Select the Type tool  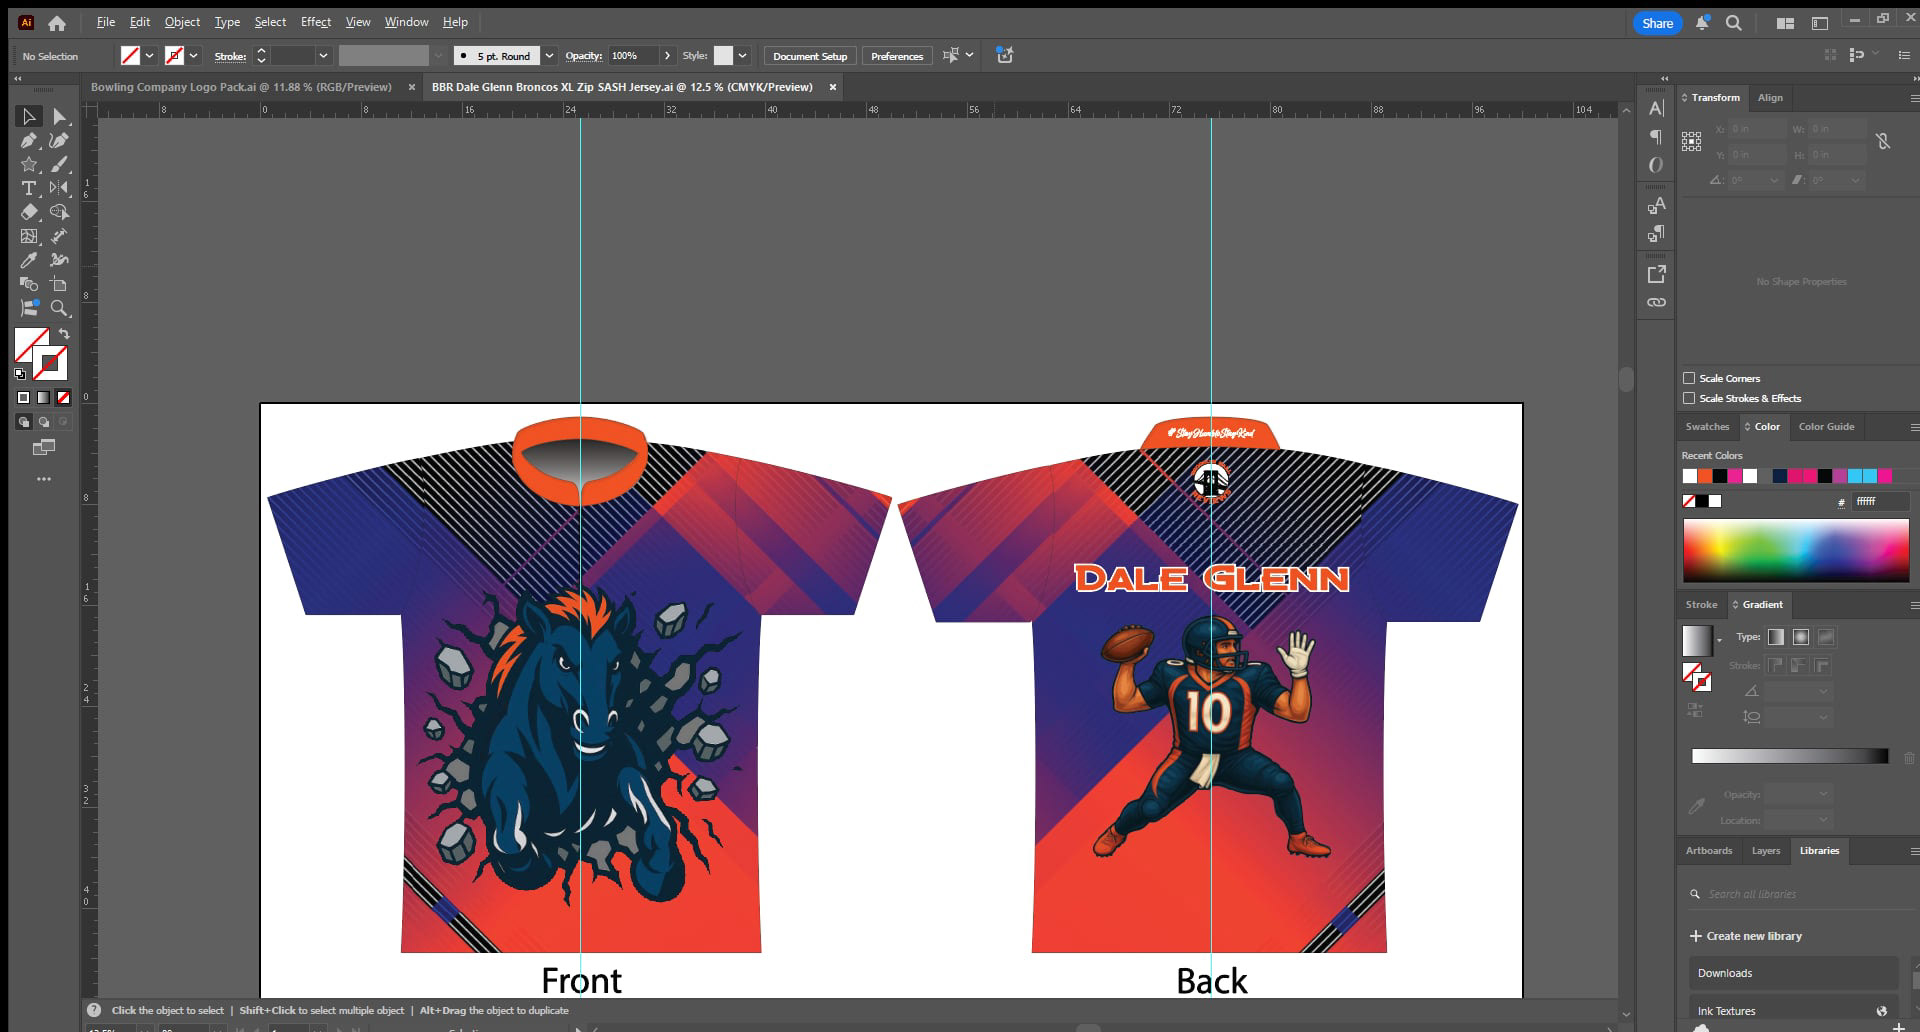coord(29,188)
